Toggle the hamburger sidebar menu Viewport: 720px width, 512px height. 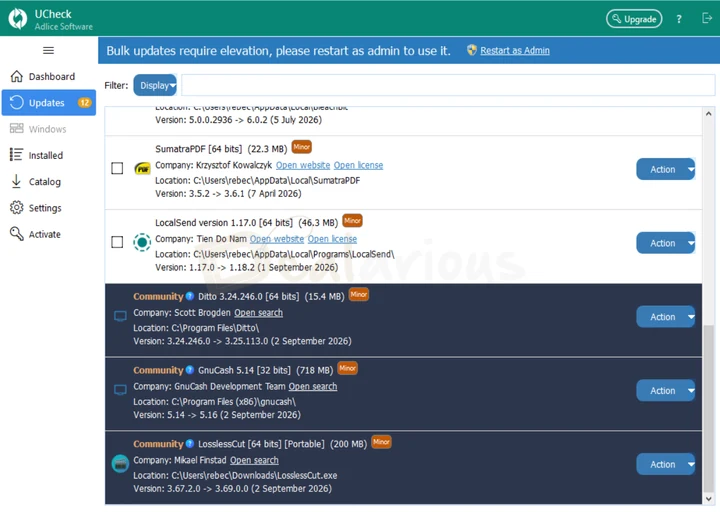(x=48, y=51)
